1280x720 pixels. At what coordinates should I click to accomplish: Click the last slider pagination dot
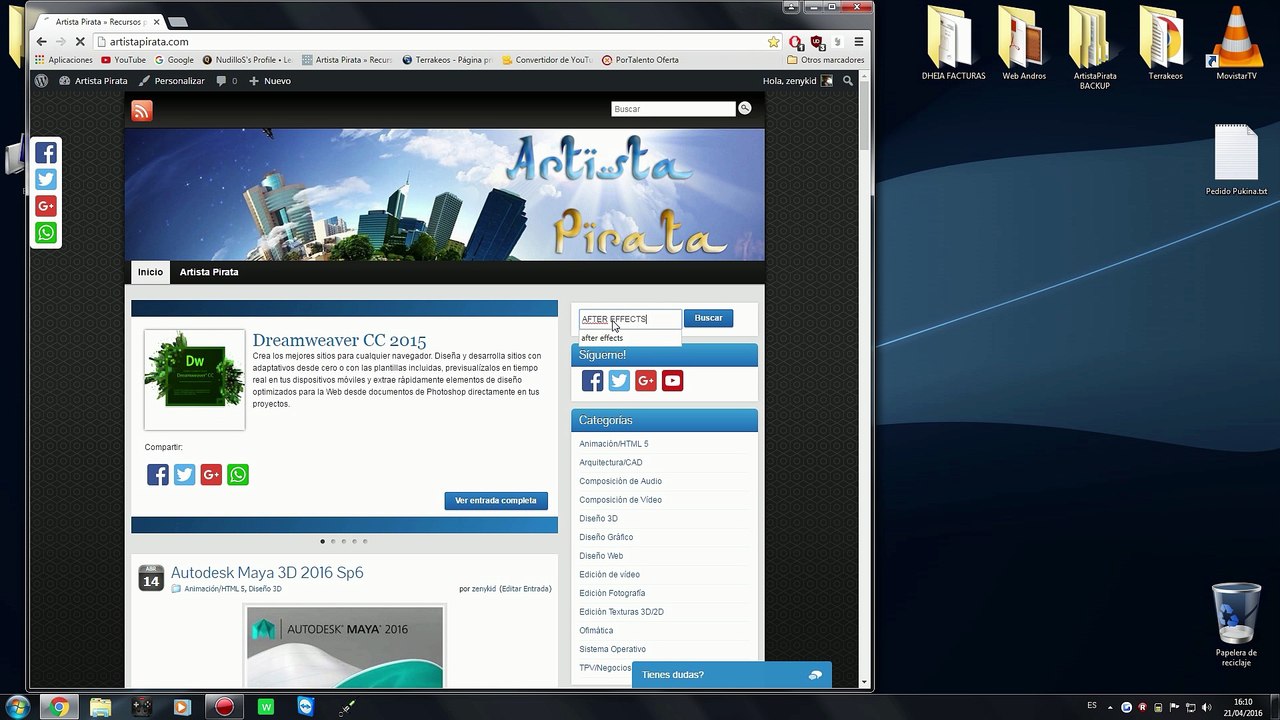pos(365,541)
